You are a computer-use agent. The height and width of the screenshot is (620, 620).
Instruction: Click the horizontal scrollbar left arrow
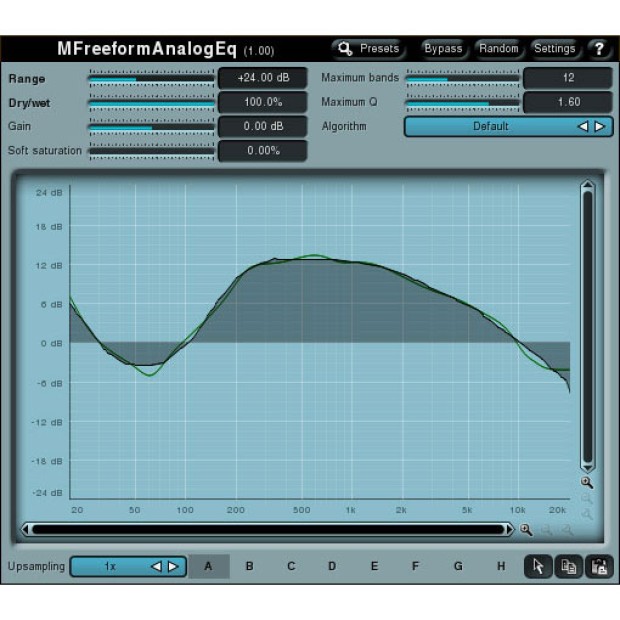25,529
